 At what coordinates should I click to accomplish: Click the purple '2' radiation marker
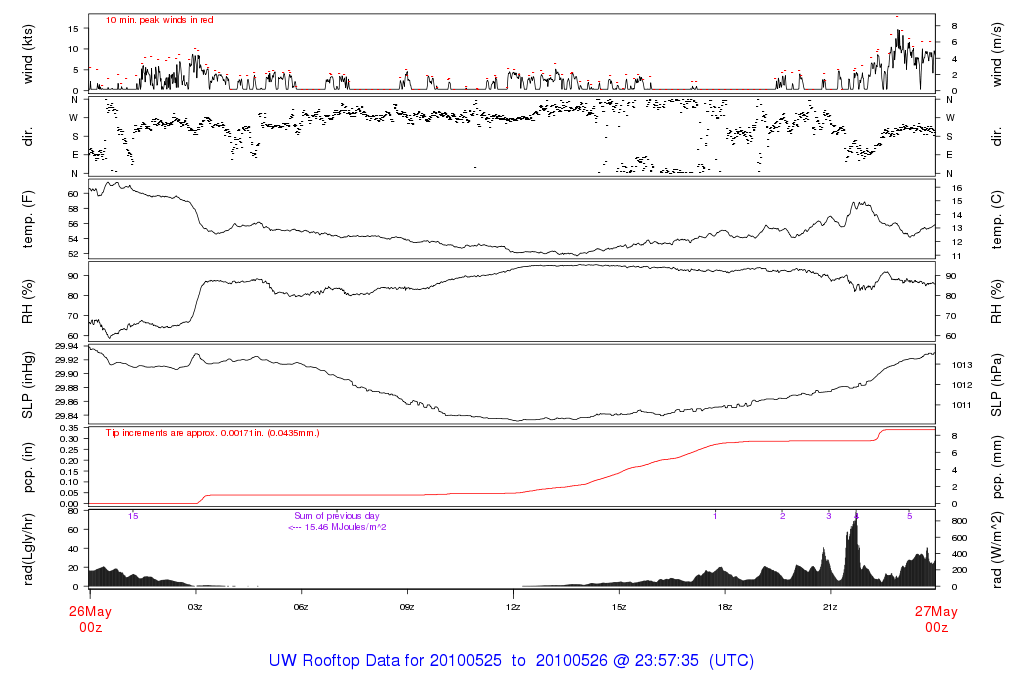[782, 516]
